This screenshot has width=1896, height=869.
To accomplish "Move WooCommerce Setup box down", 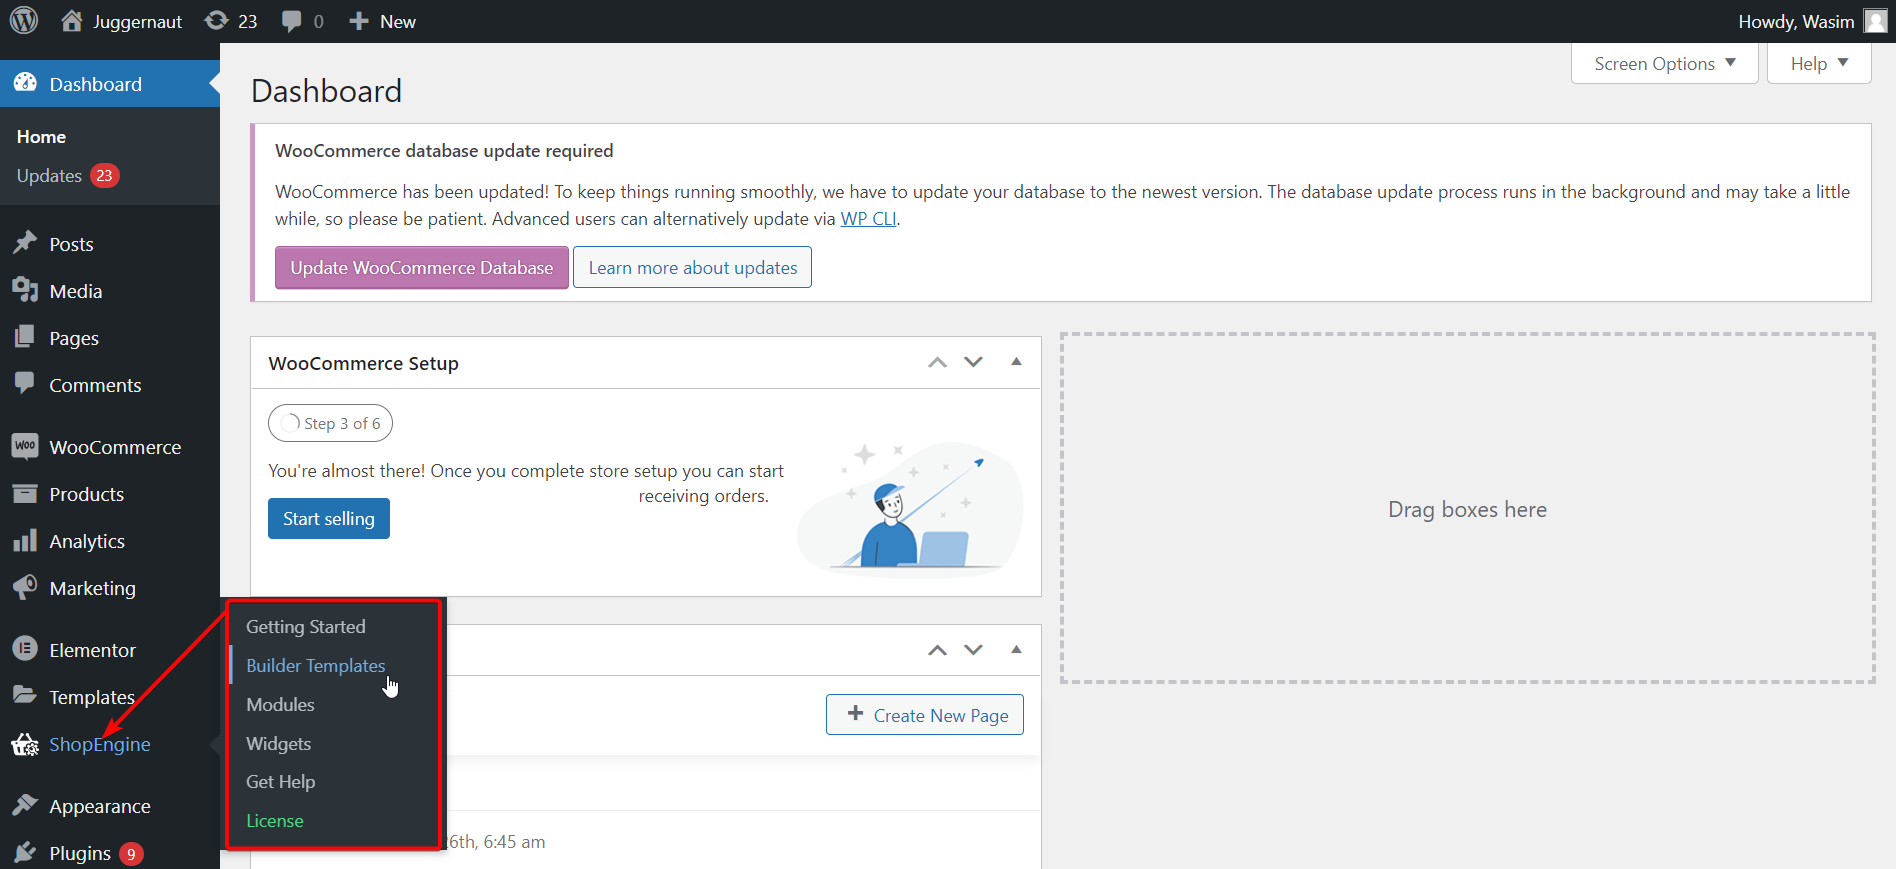I will [x=973, y=362].
